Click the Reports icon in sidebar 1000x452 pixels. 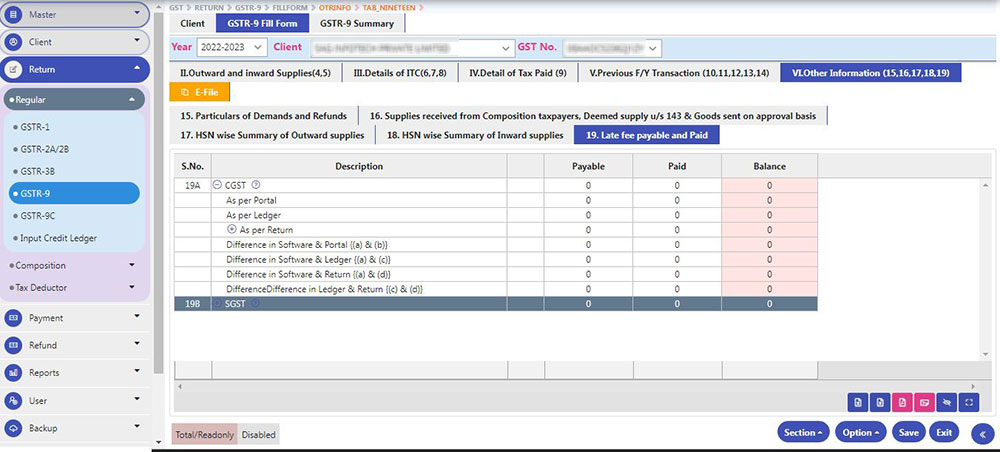pyautogui.click(x=14, y=373)
